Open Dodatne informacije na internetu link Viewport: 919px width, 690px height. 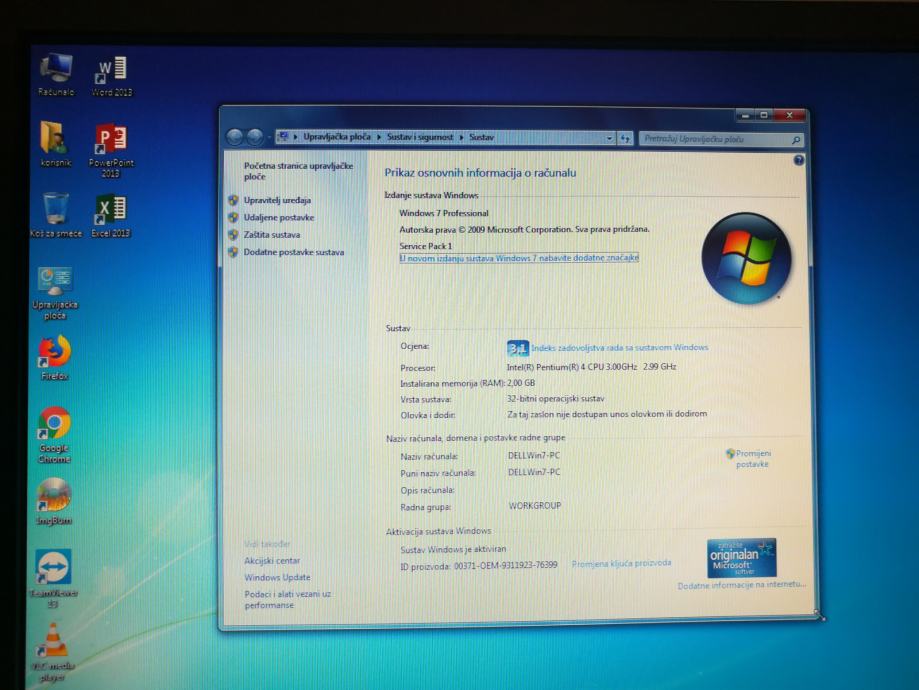[741, 586]
